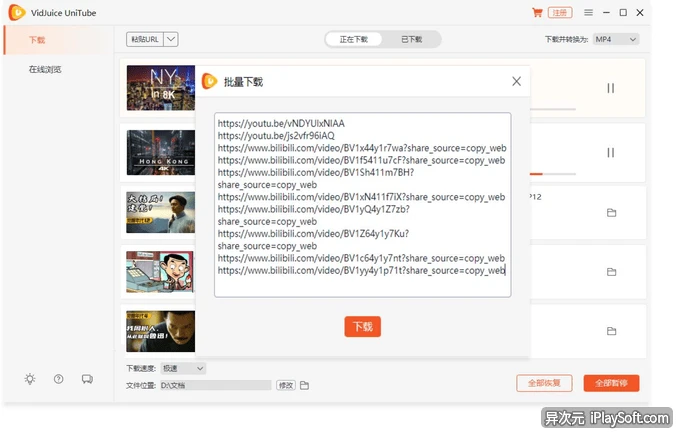
Task: Open folder for third video item
Action: tap(610, 212)
